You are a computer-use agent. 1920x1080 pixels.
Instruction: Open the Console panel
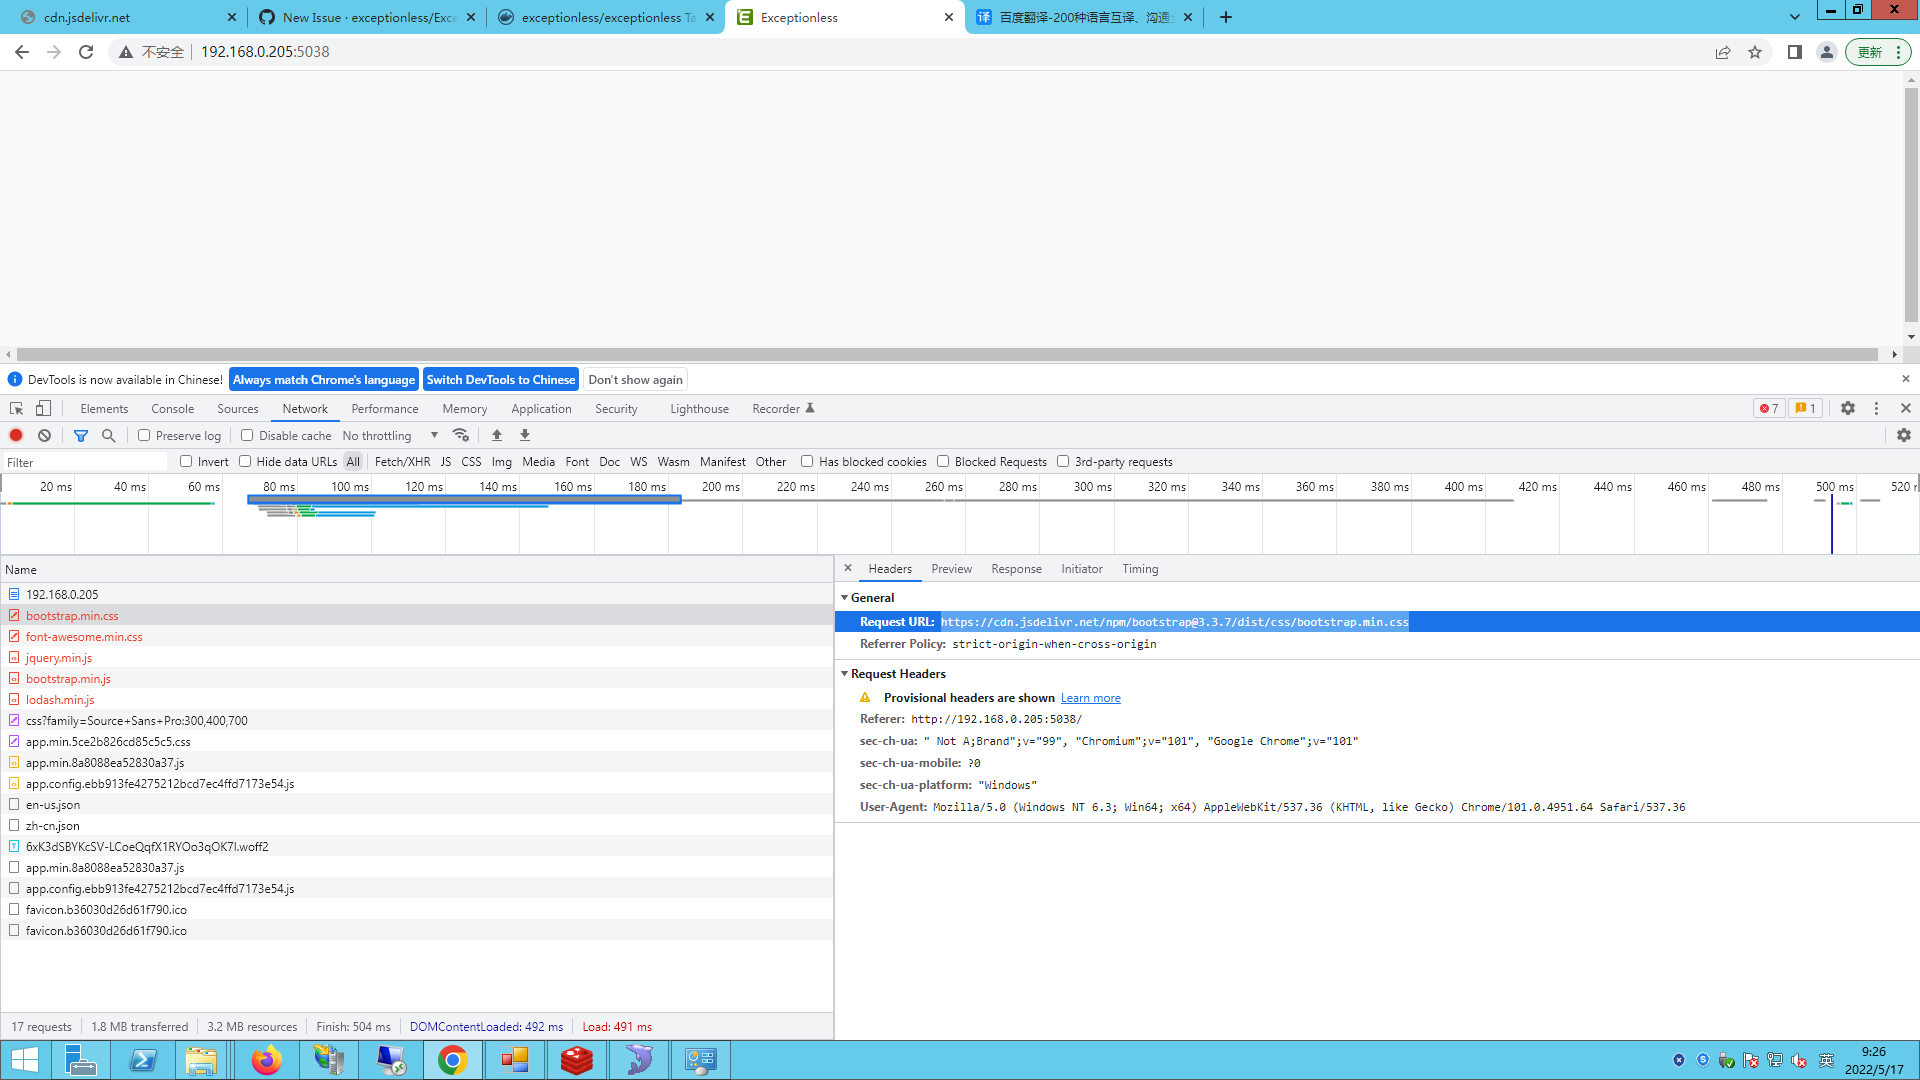[x=172, y=408]
